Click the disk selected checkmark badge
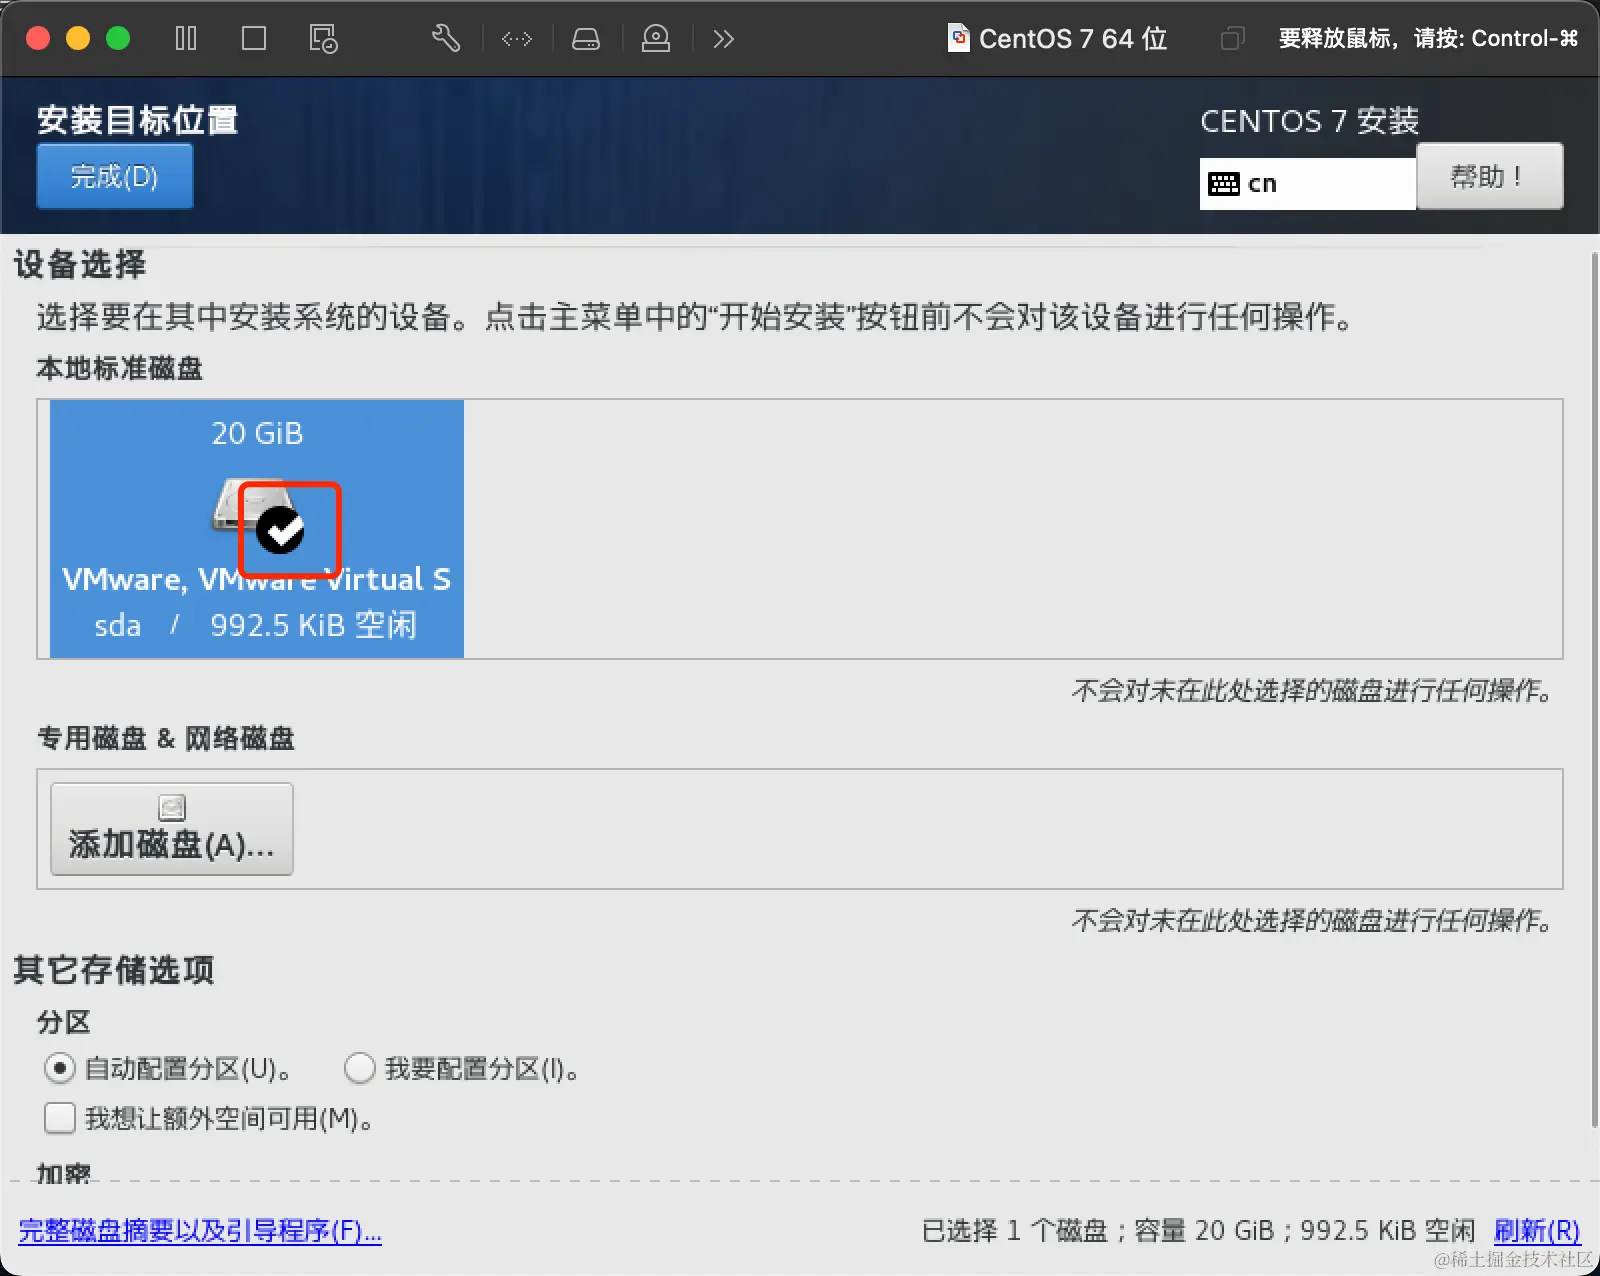This screenshot has width=1600, height=1276. (280, 530)
